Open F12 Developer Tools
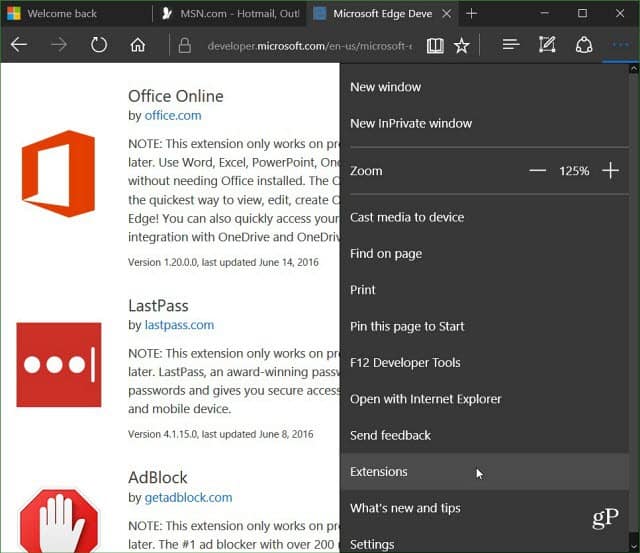The height and width of the screenshot is (553, 640). click(x=484, y=362)
